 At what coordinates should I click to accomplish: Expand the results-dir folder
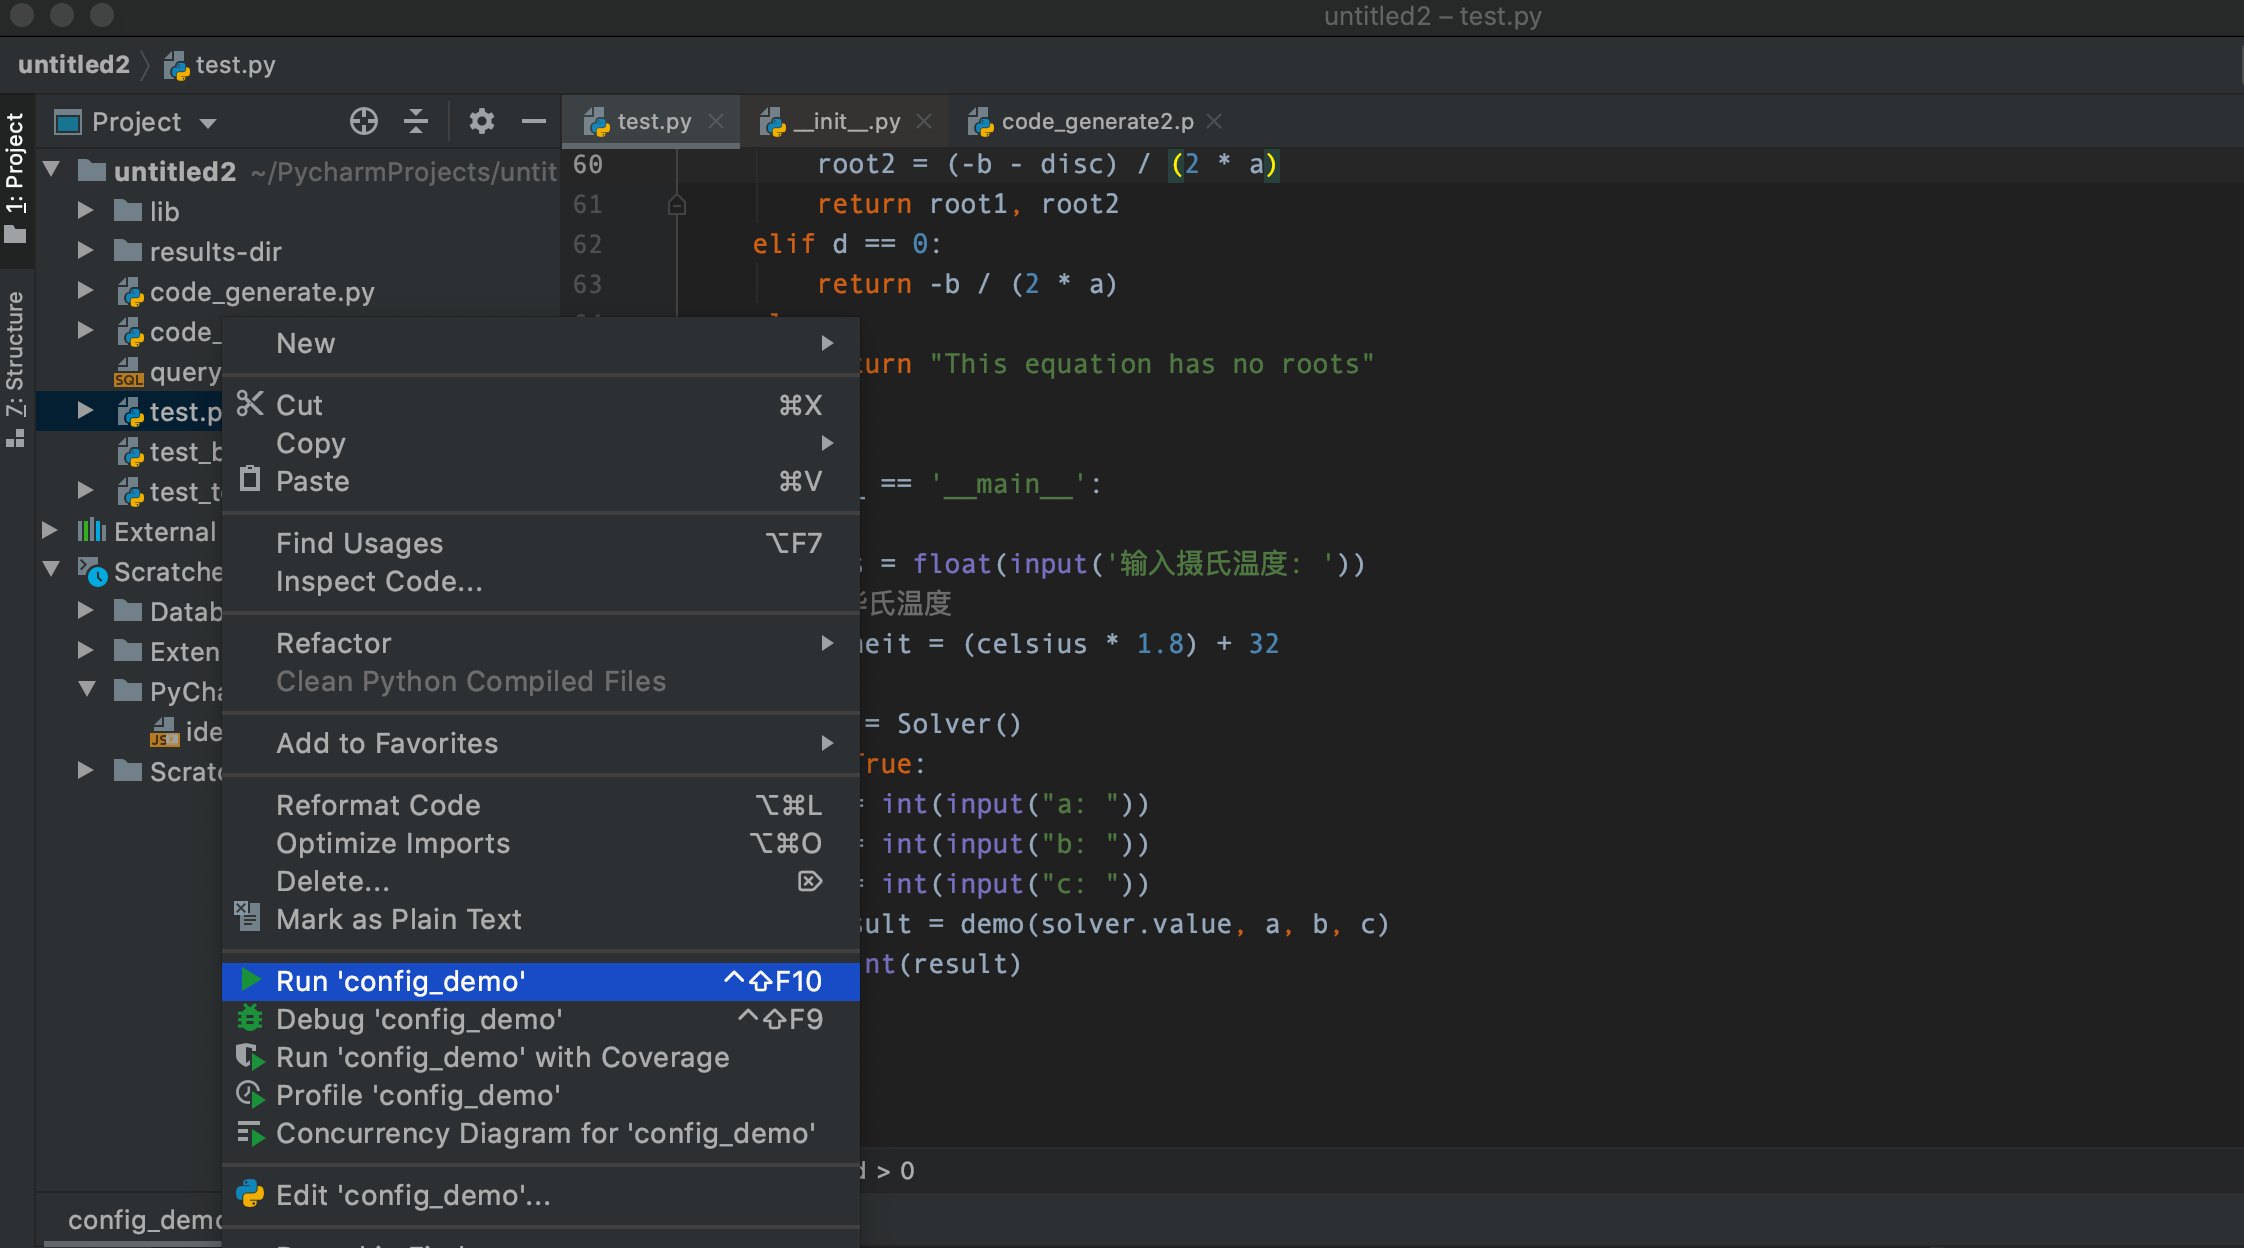click(86, 250)
